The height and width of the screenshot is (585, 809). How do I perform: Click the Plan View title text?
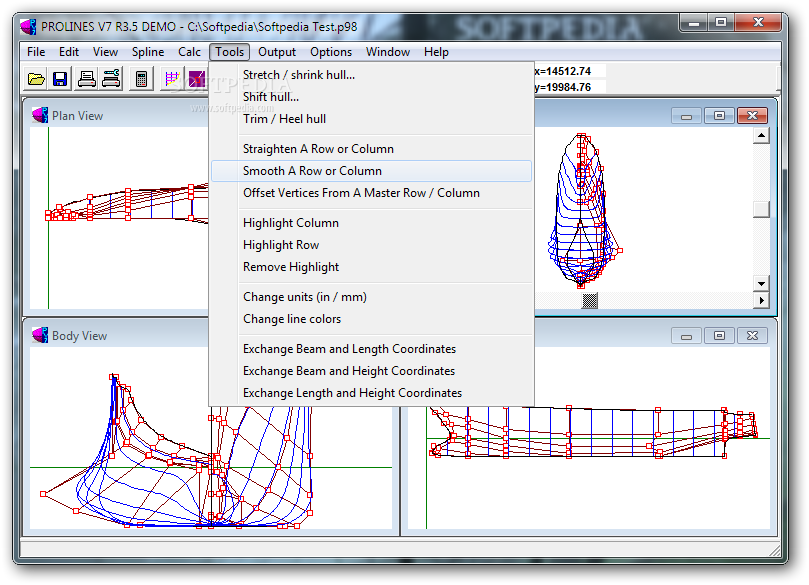pos(77,116)
